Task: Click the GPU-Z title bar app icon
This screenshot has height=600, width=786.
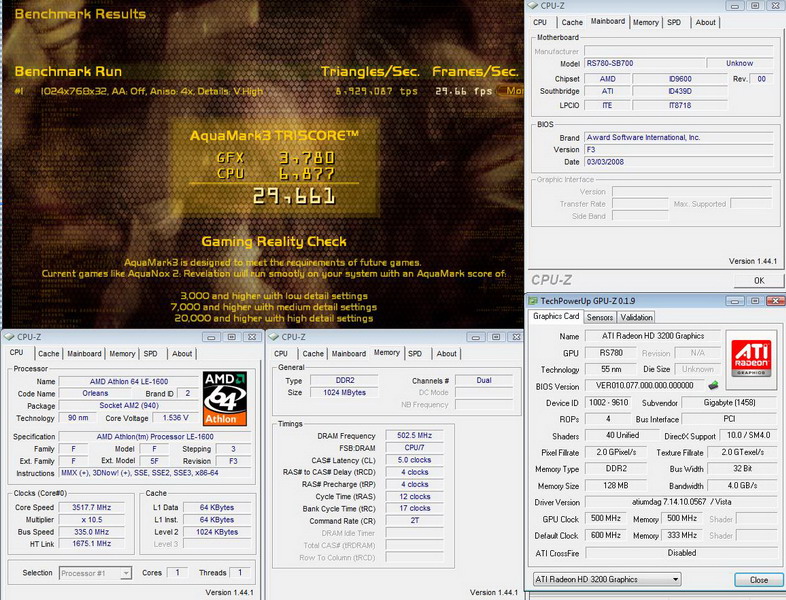Action: 533,301
